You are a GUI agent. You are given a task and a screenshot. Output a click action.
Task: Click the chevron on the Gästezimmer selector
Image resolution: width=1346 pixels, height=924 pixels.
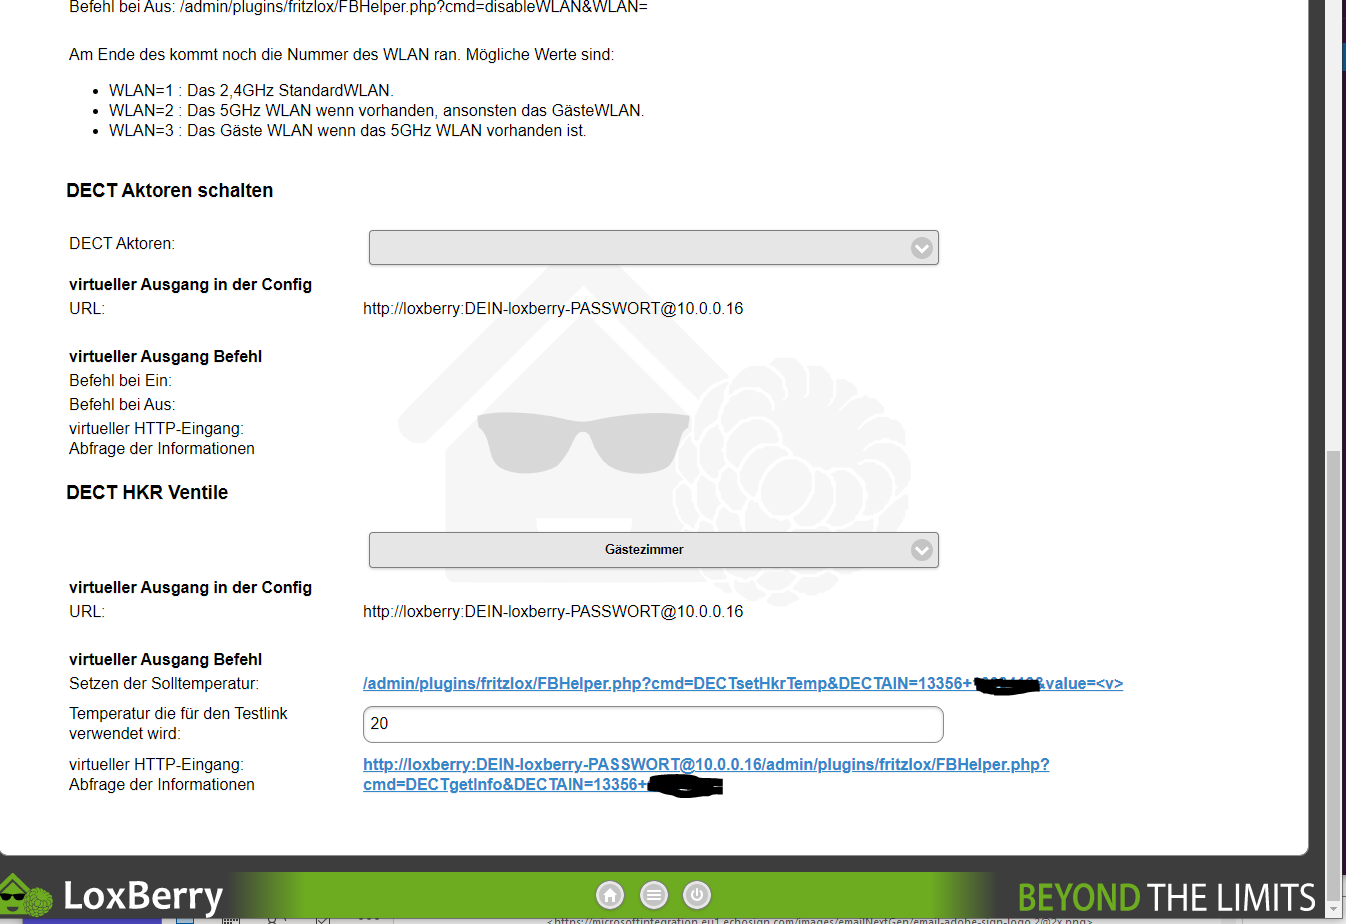(x=921, y=550)
